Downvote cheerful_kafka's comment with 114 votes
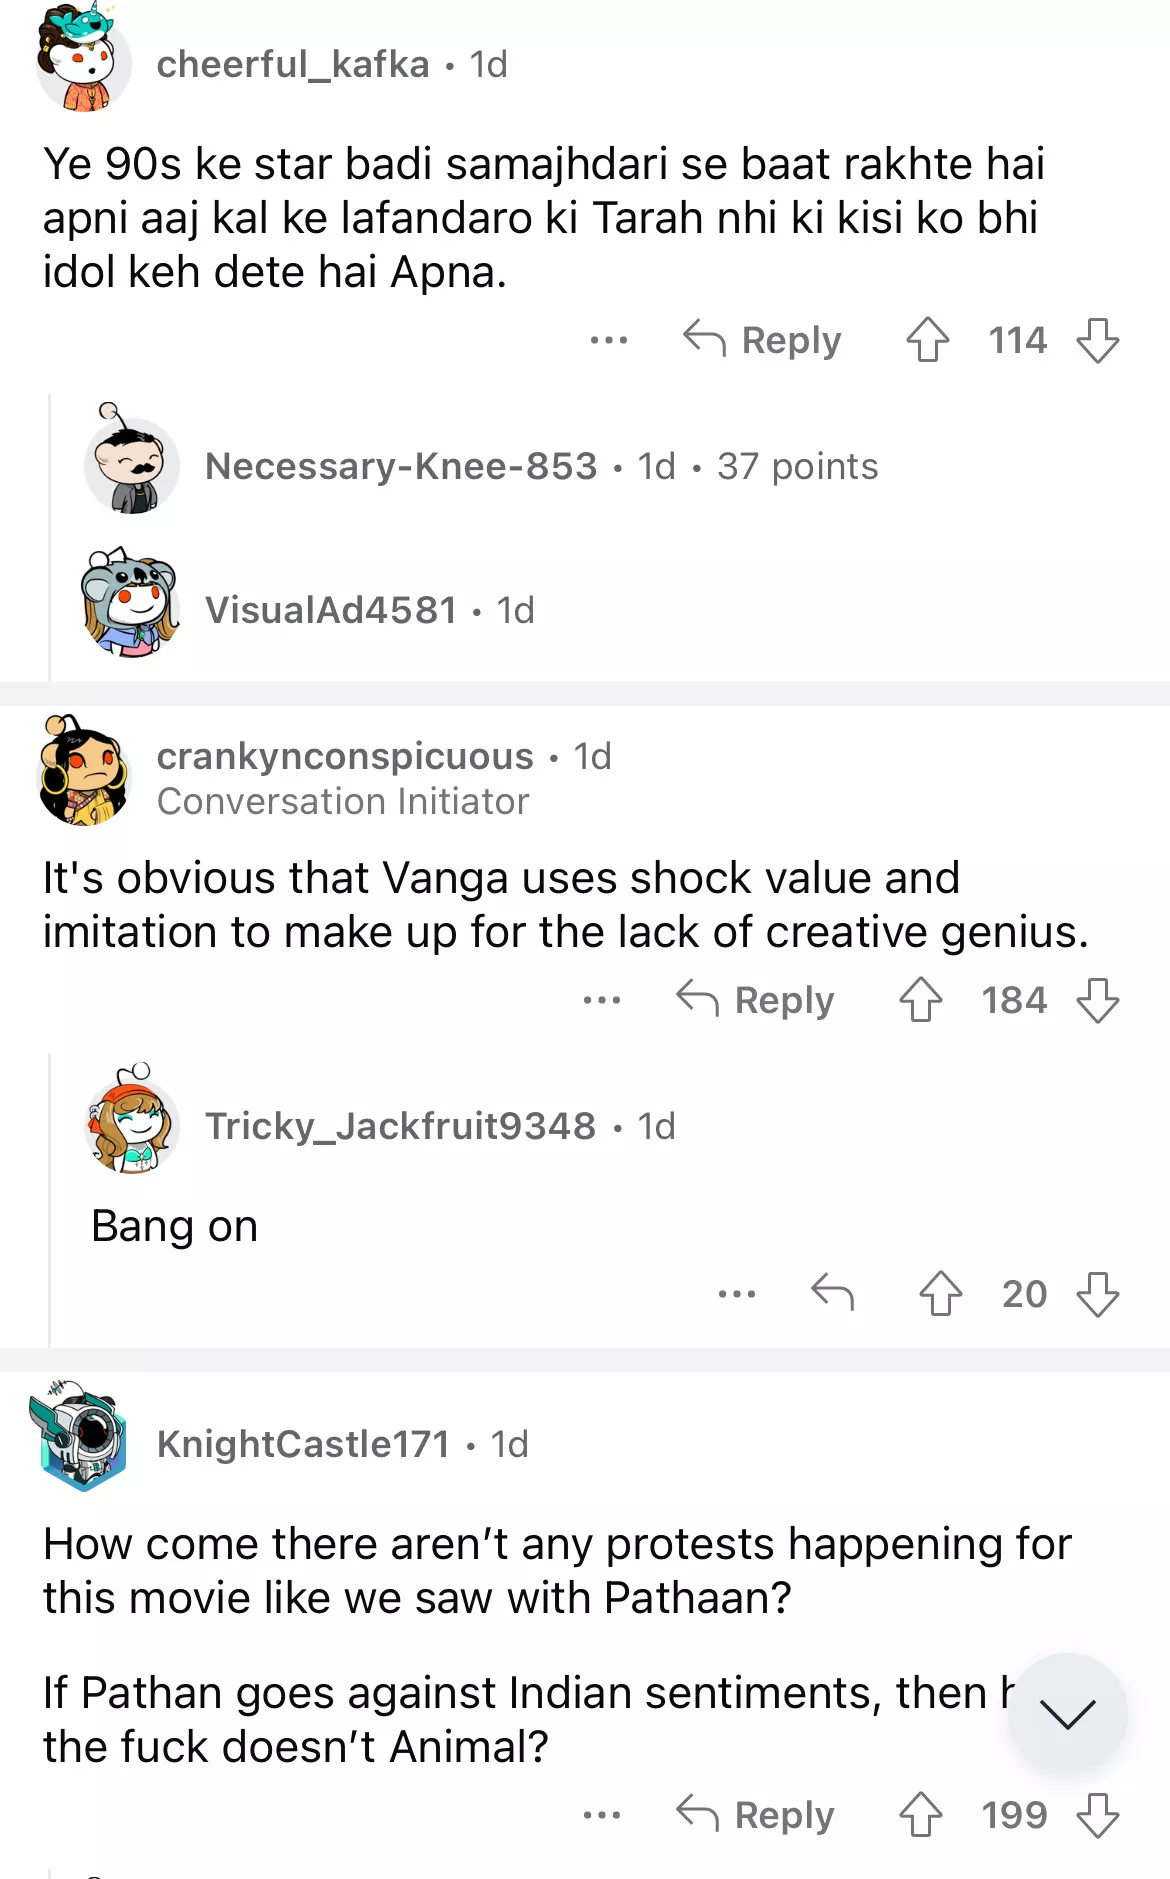This screenshot has height=1879, width=1170. tap(1097, 340)
